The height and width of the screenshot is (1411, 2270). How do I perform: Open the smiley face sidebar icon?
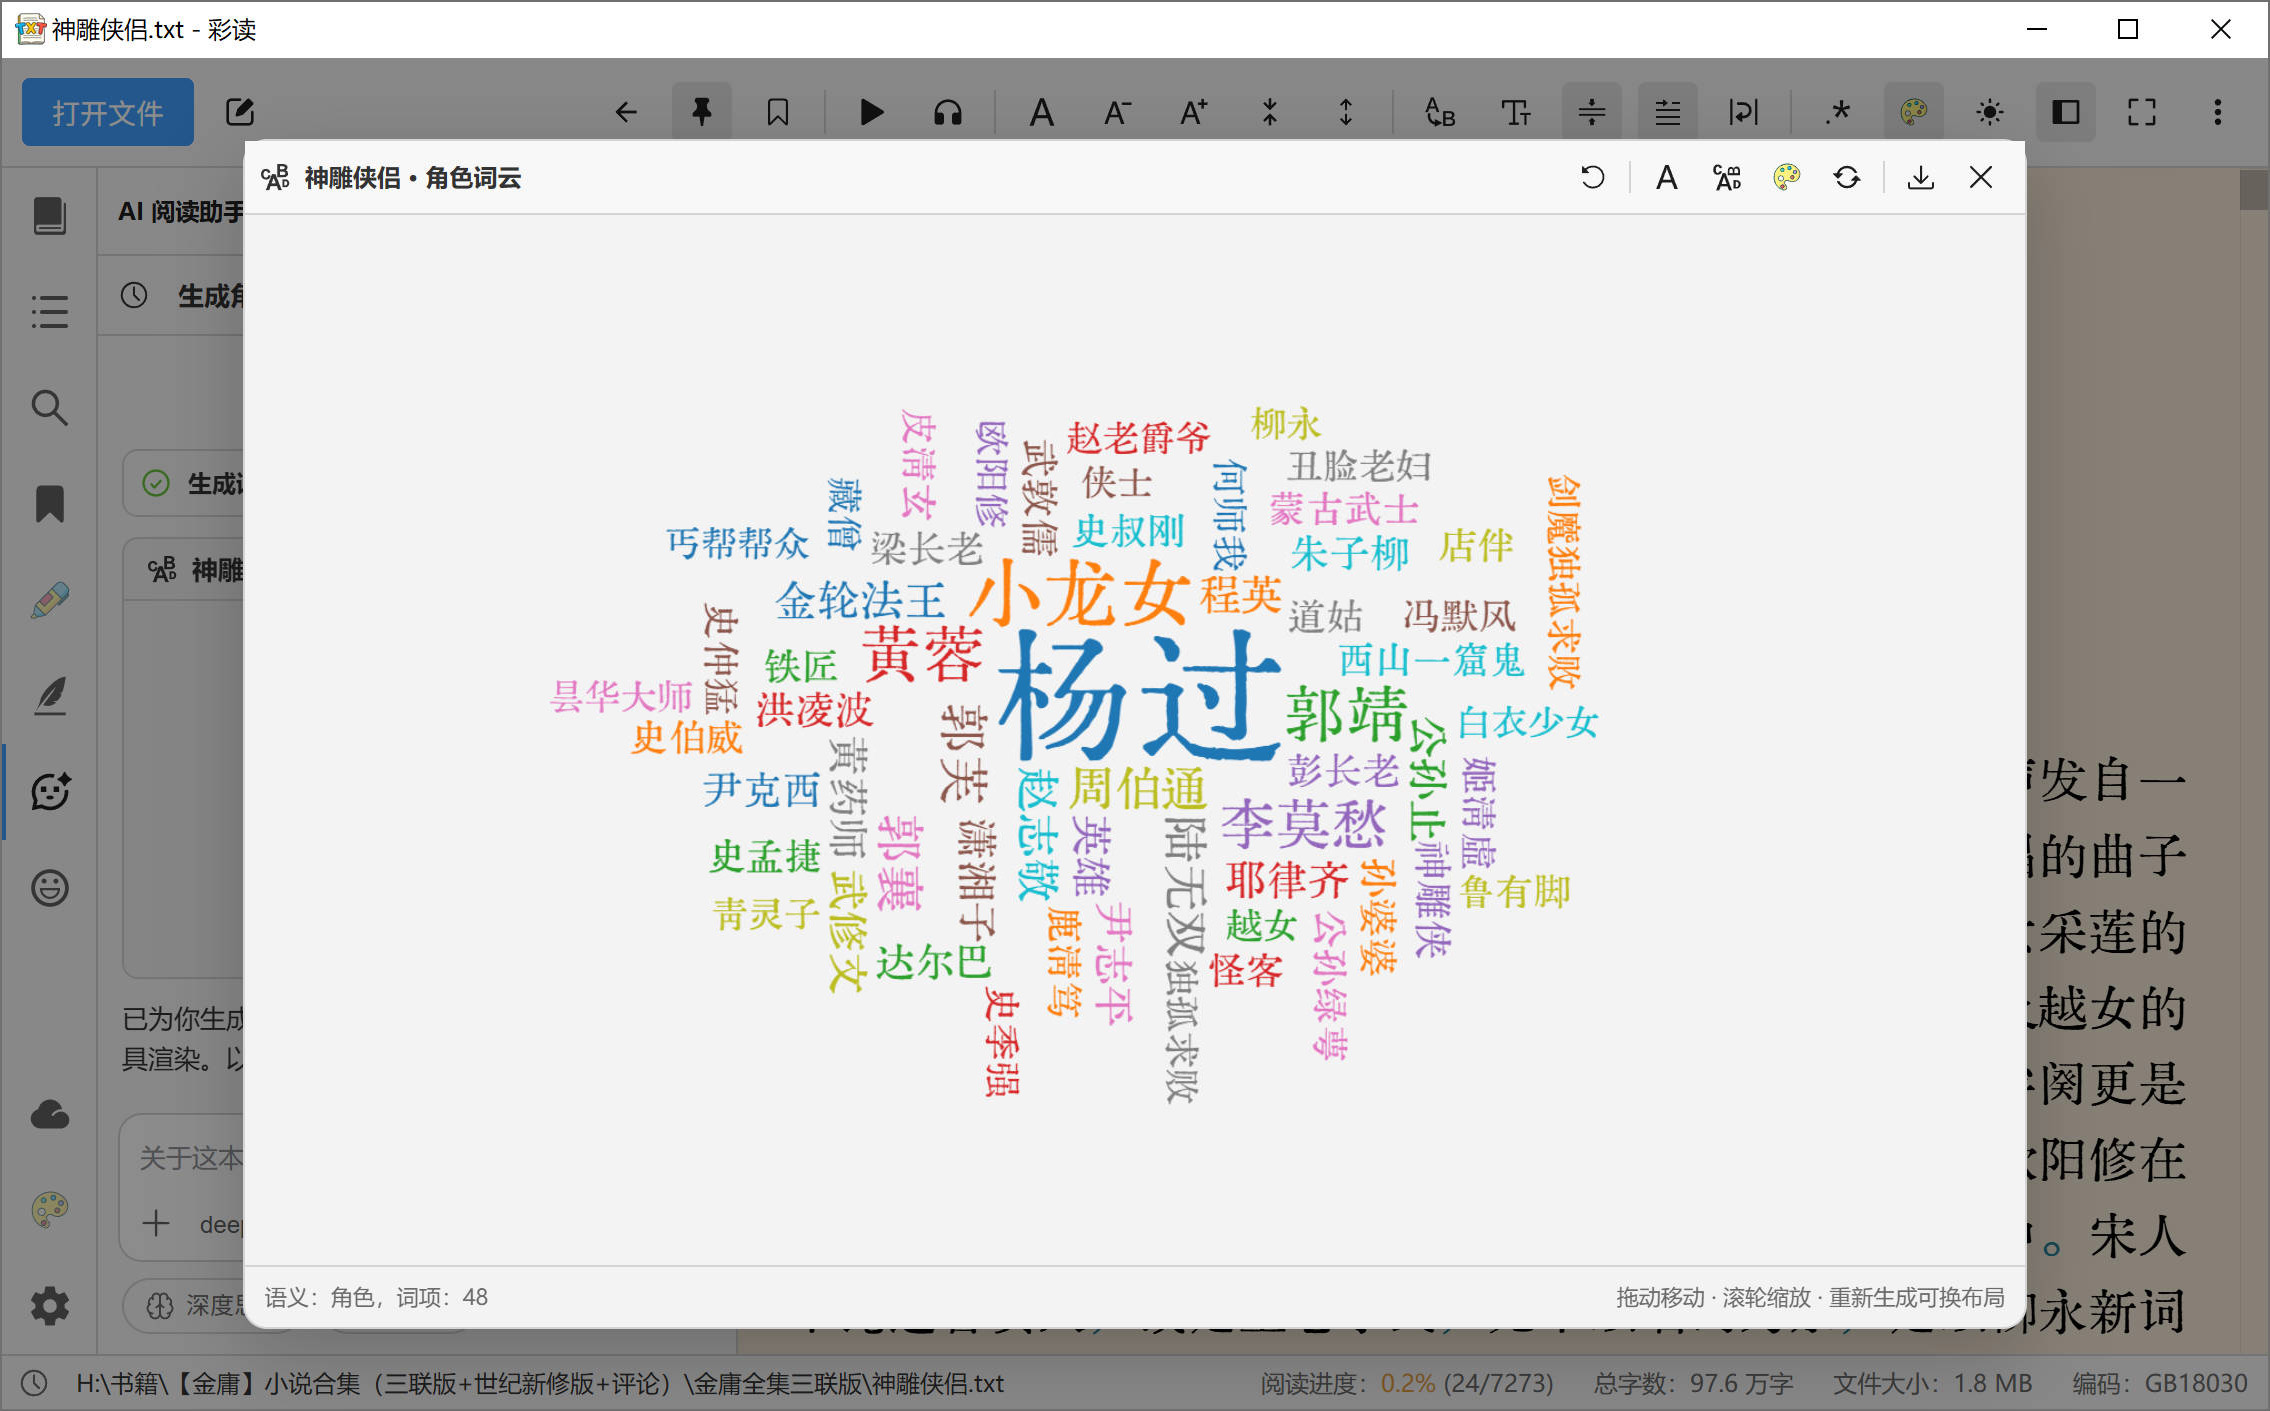50,888
